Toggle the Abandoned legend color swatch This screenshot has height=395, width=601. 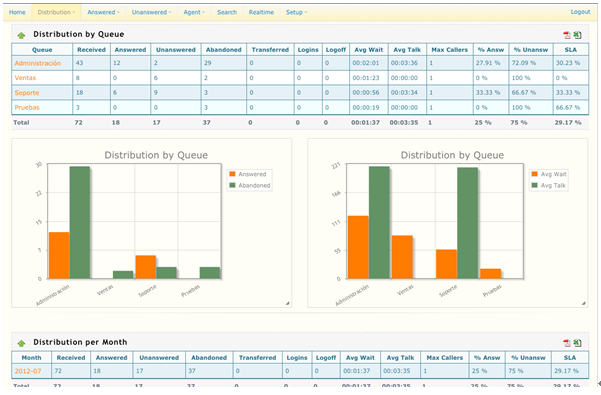coord(232,185)
